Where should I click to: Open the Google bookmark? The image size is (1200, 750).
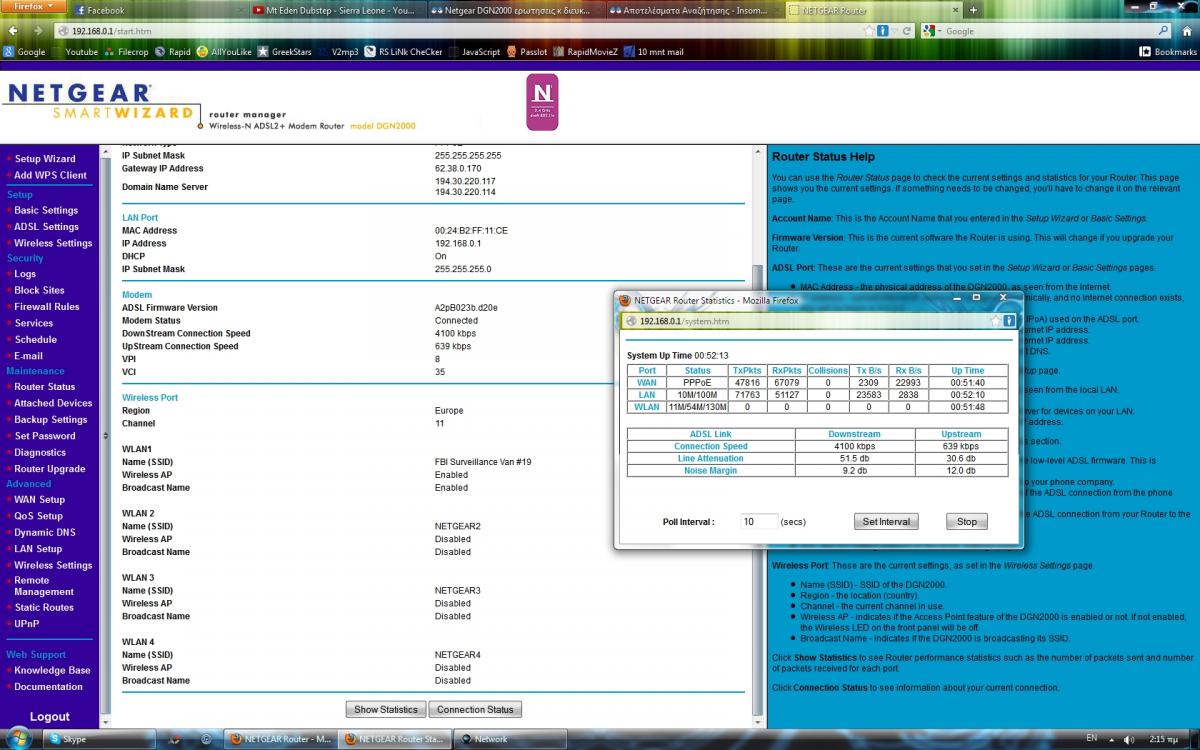[x=25, y=51]
